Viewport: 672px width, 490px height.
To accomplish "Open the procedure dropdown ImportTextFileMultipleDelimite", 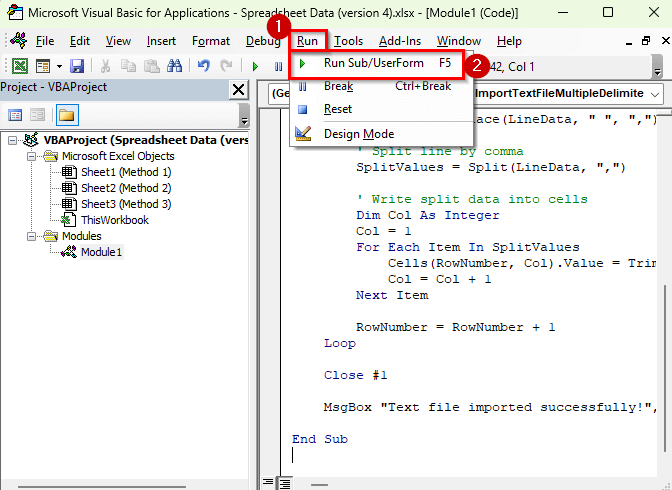I will (x=654, y=94).
